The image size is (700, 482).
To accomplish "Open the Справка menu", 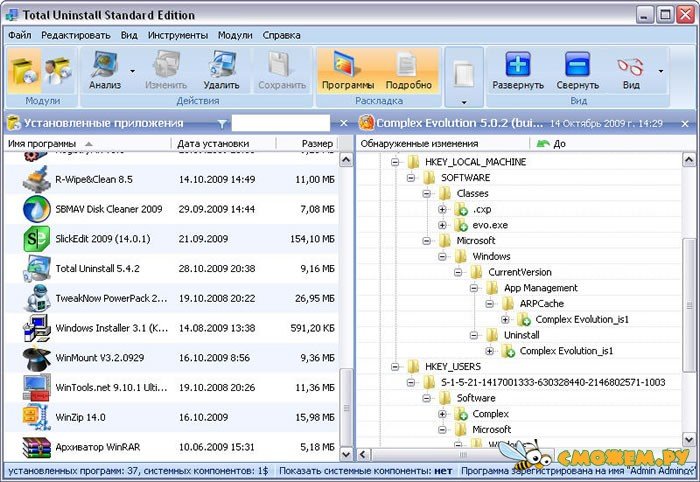I will [281, 35].
